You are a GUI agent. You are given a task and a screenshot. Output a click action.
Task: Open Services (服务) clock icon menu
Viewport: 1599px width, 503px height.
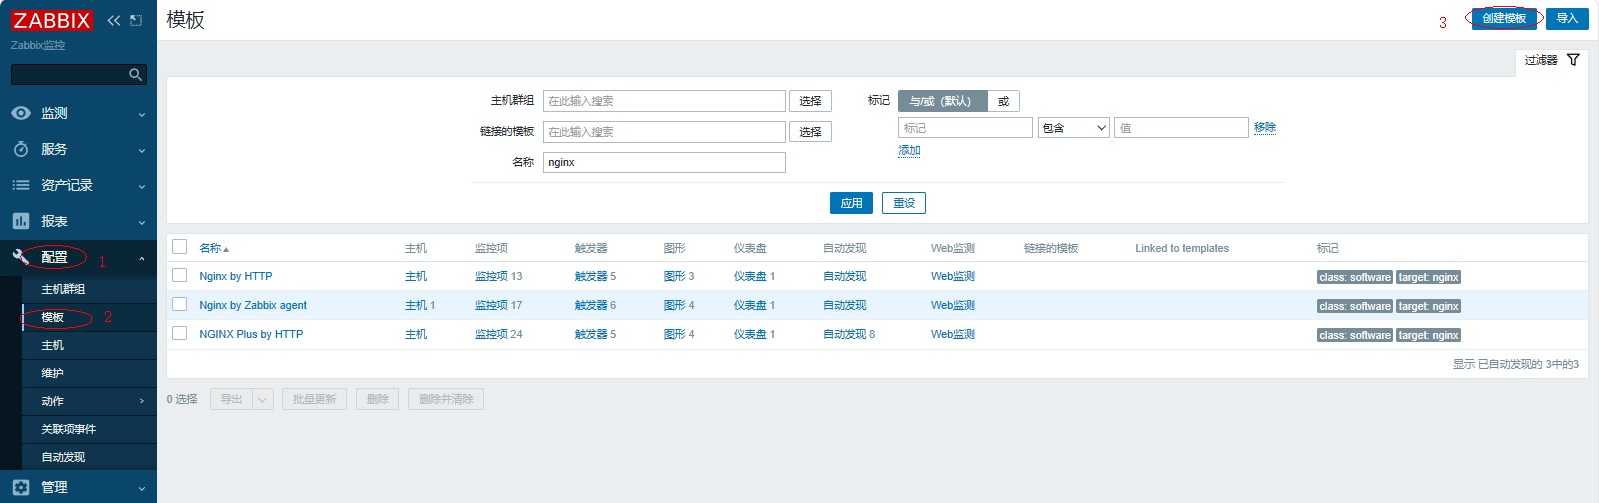(21, 149)
